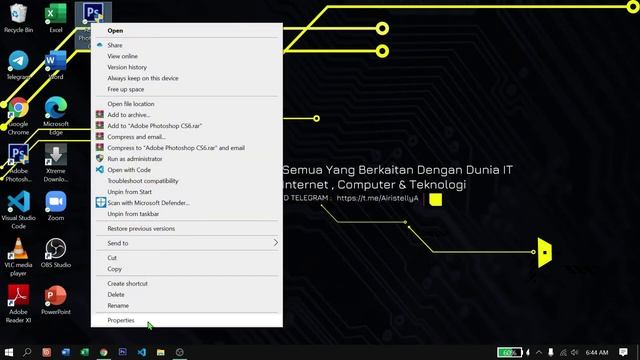Screen dimensions: 640x360
Task: Open the Wi-Fi network tray icon
Action: [563, 352]
